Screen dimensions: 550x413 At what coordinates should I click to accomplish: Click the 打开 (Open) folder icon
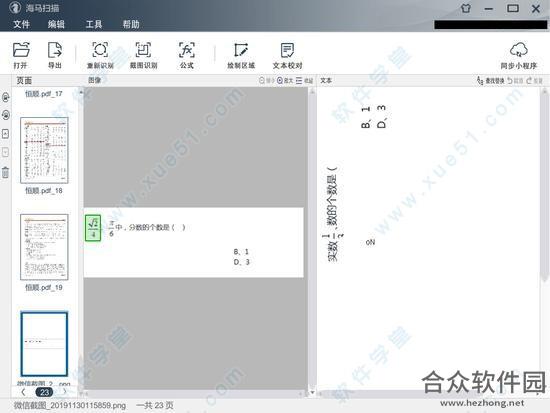21,50
